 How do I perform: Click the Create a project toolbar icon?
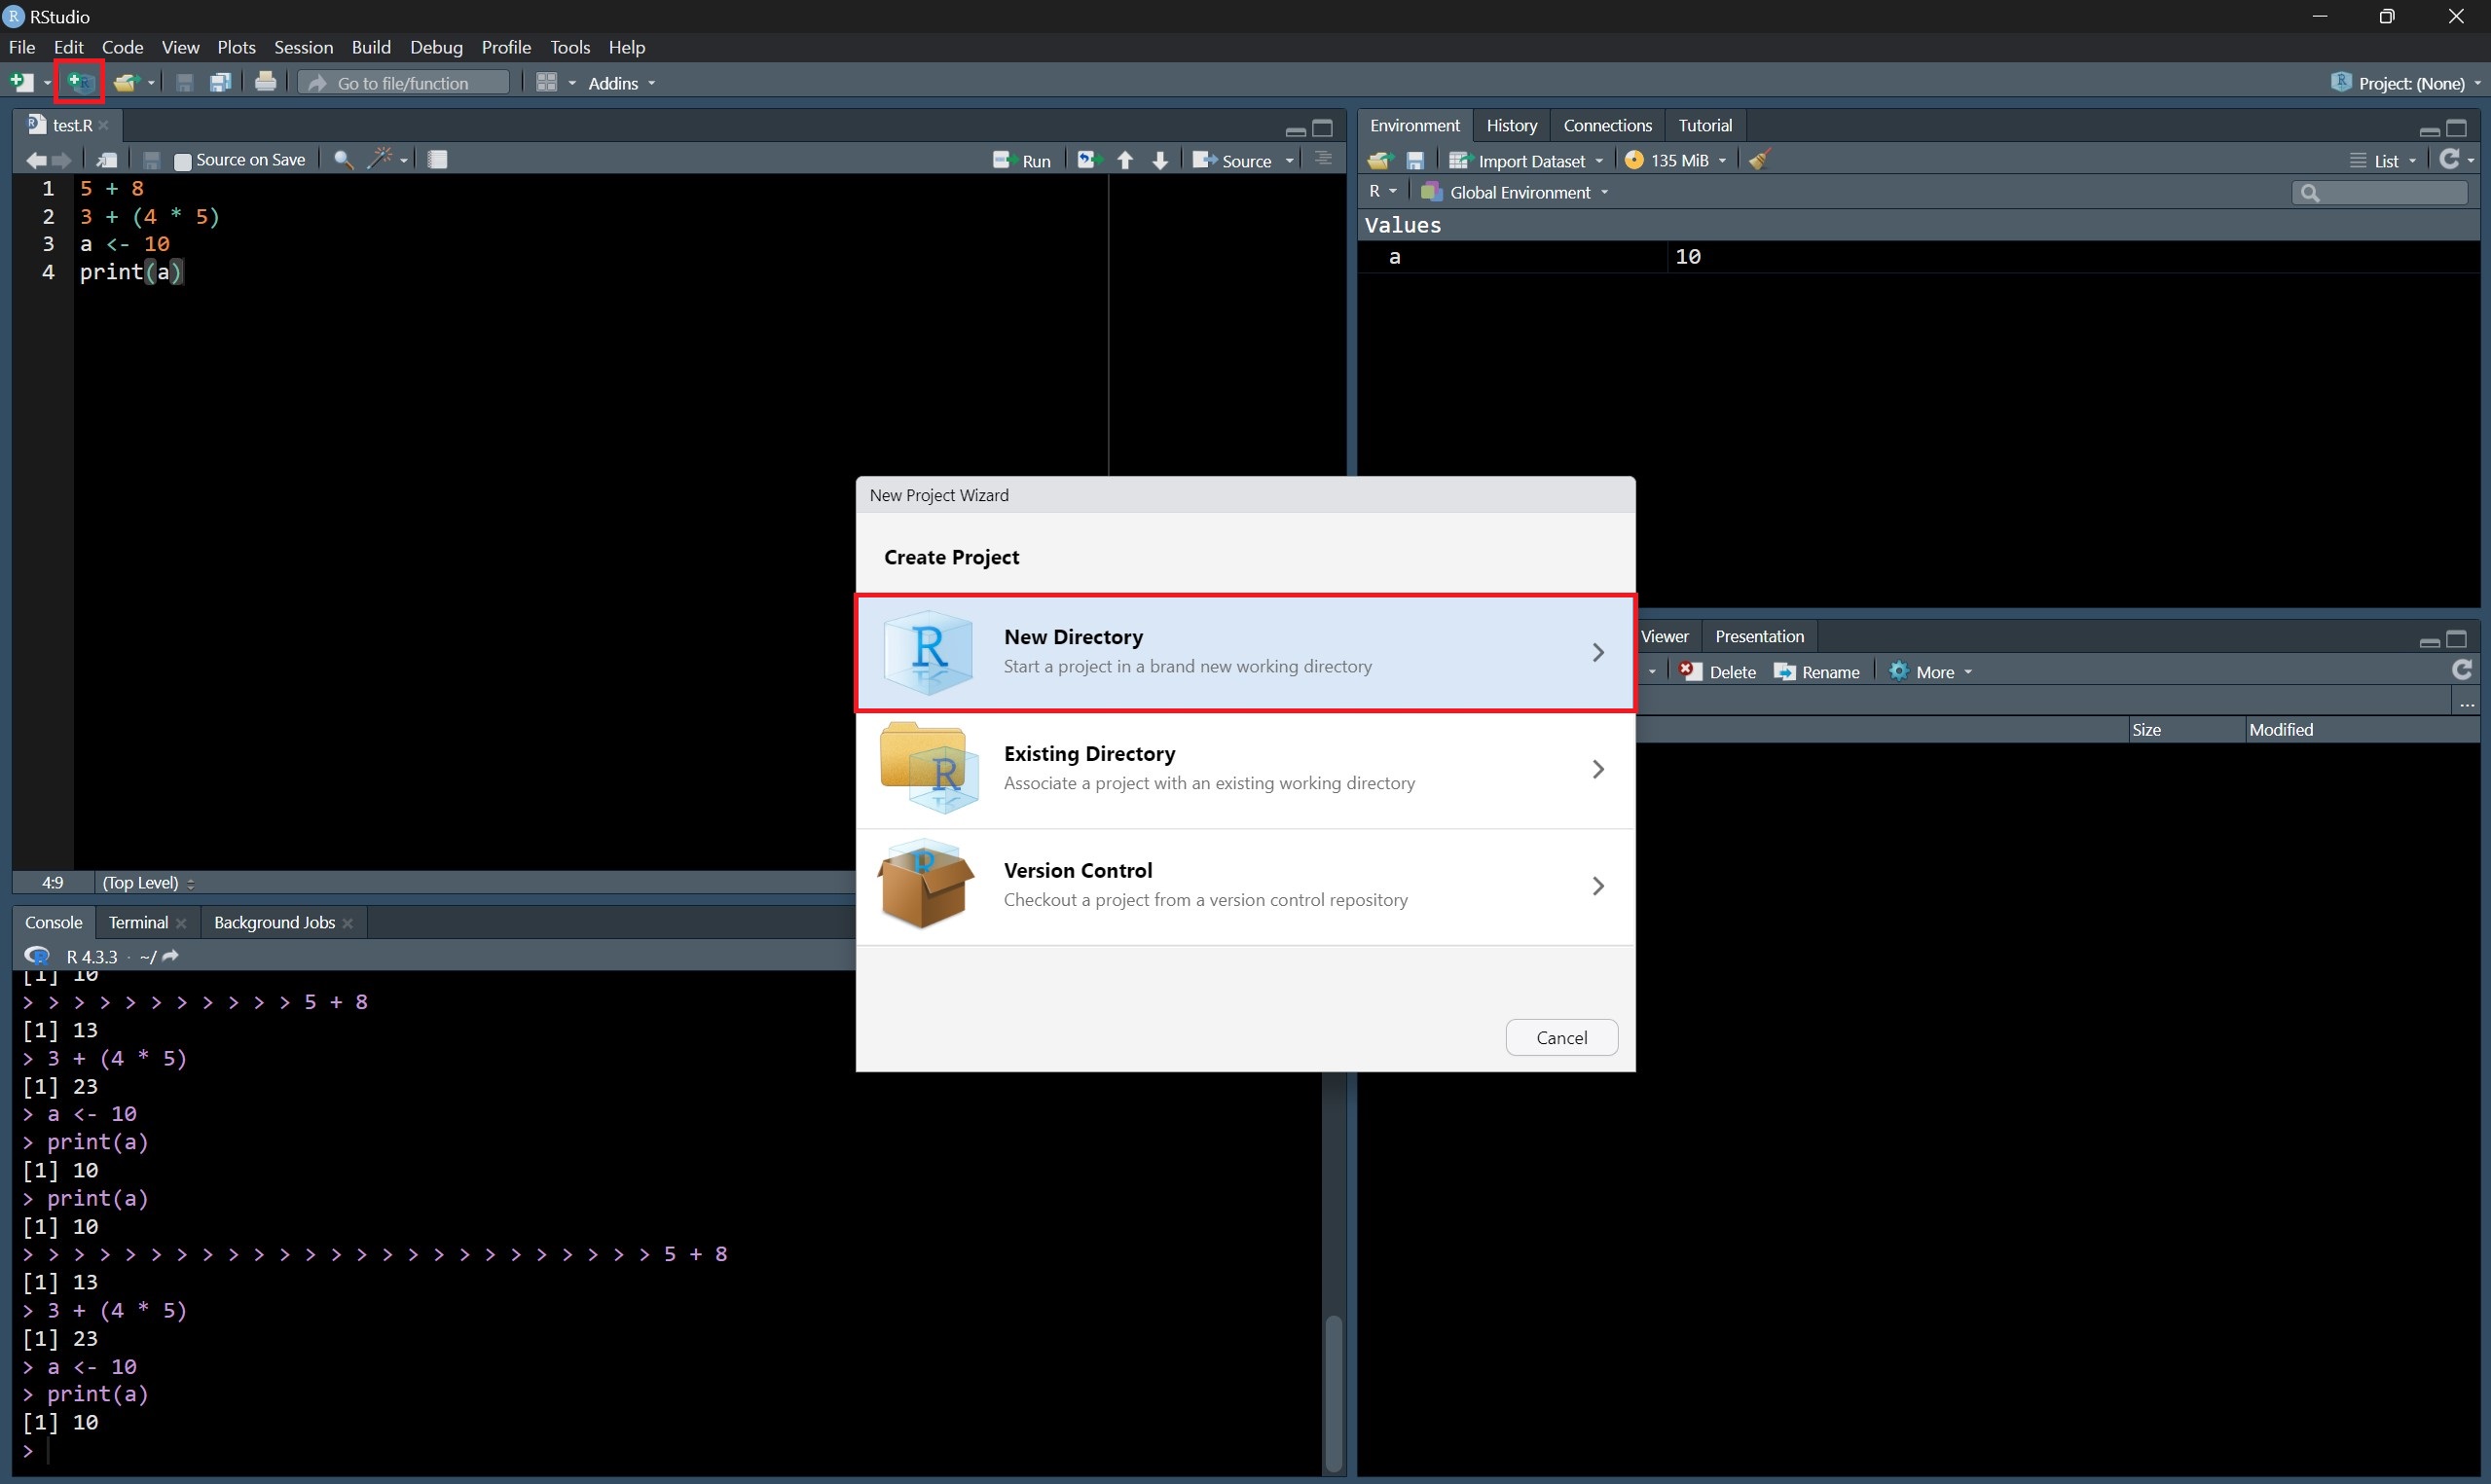(79, 82)
